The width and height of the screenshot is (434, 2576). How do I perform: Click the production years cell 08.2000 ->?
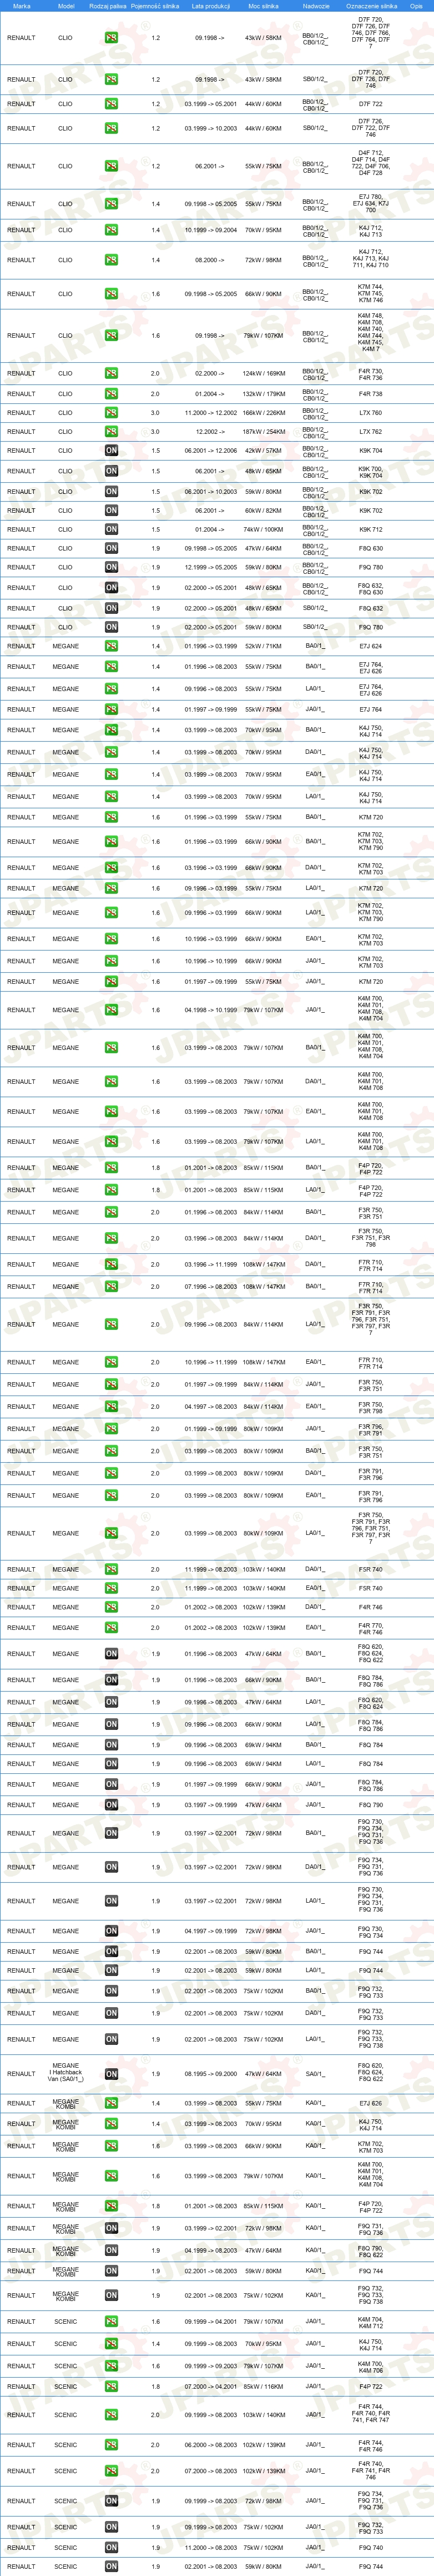click(x=211, y=260)
